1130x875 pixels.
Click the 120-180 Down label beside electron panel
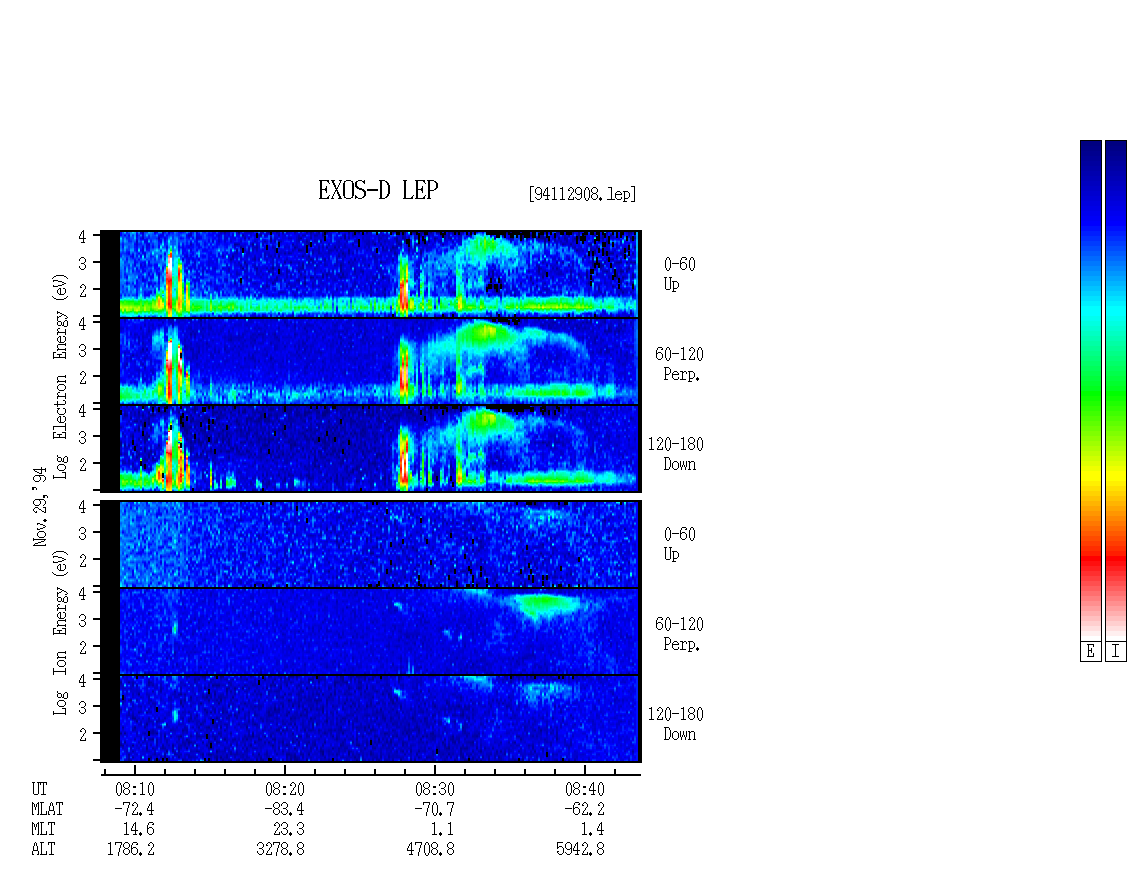675,454
